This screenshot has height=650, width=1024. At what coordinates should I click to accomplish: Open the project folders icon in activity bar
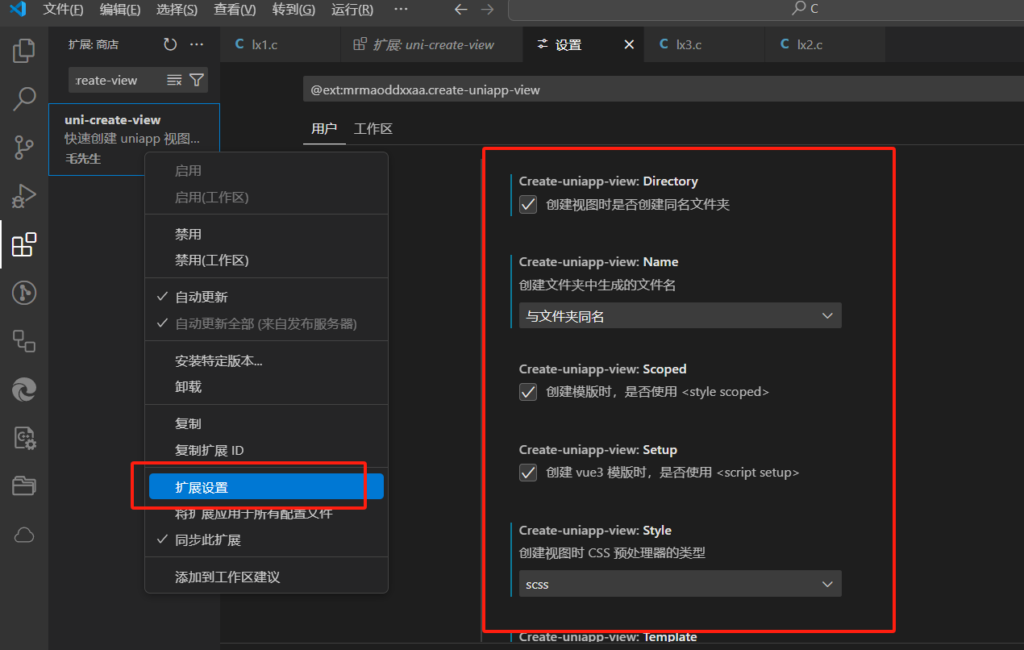point(24,486)
